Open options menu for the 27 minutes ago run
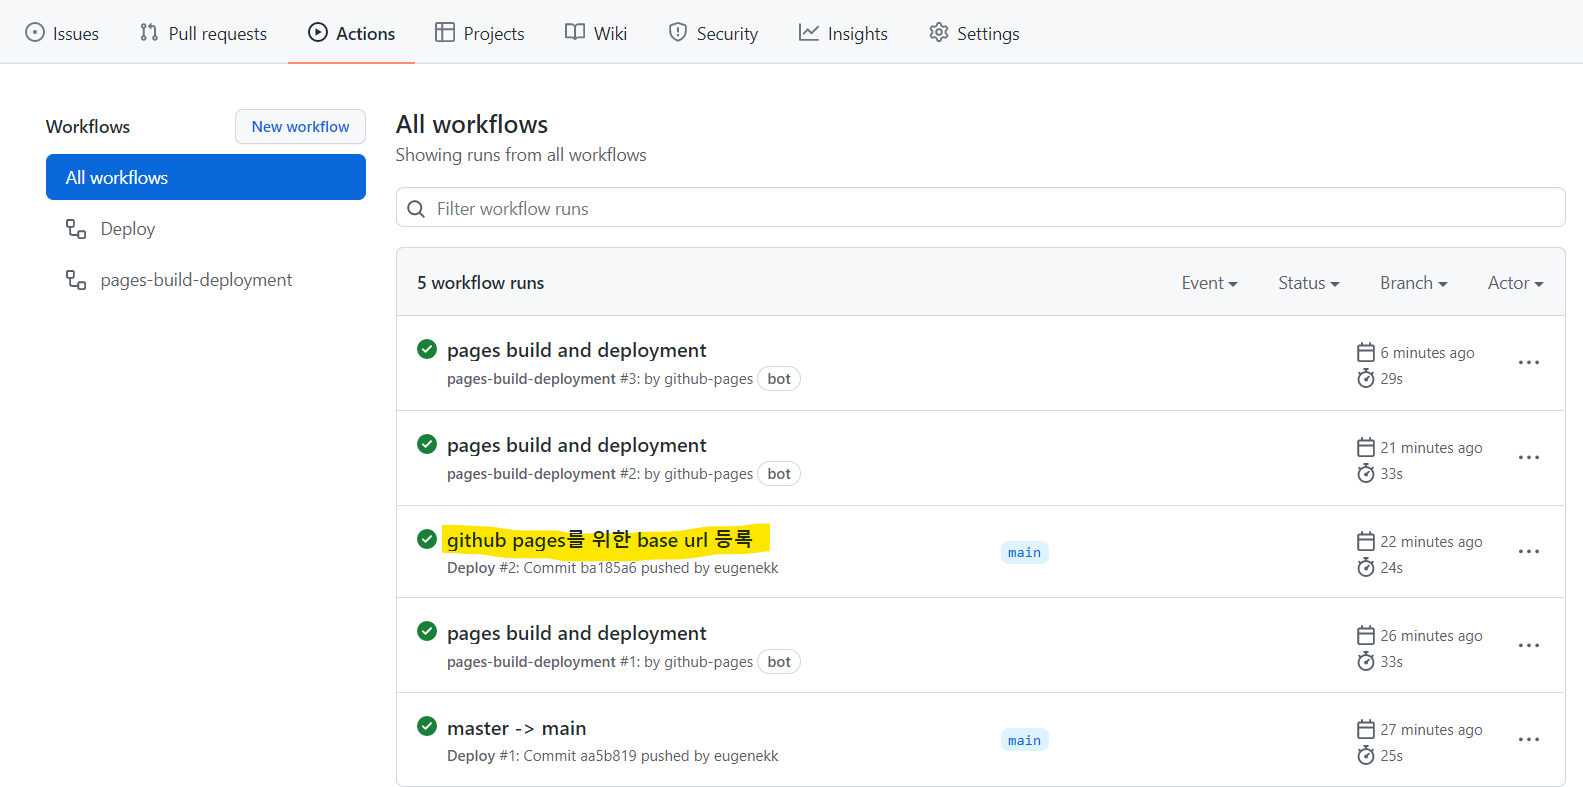 pyautogui.click(x=1528, y=739)
